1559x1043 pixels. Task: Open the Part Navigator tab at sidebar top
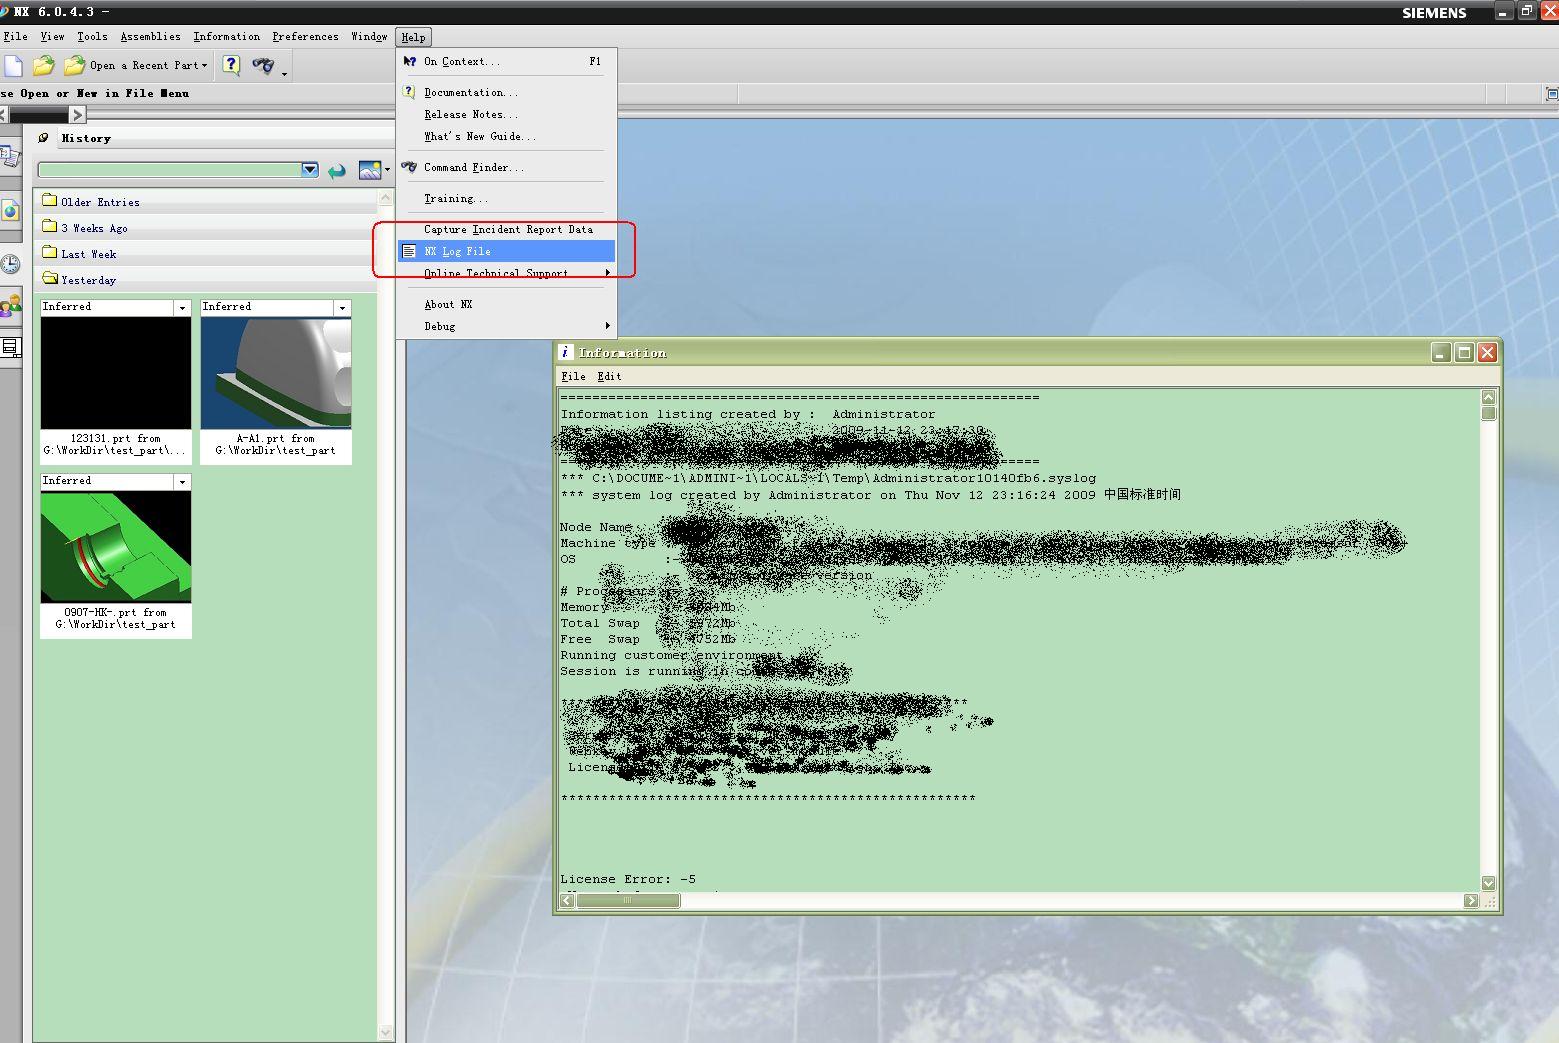10,156
